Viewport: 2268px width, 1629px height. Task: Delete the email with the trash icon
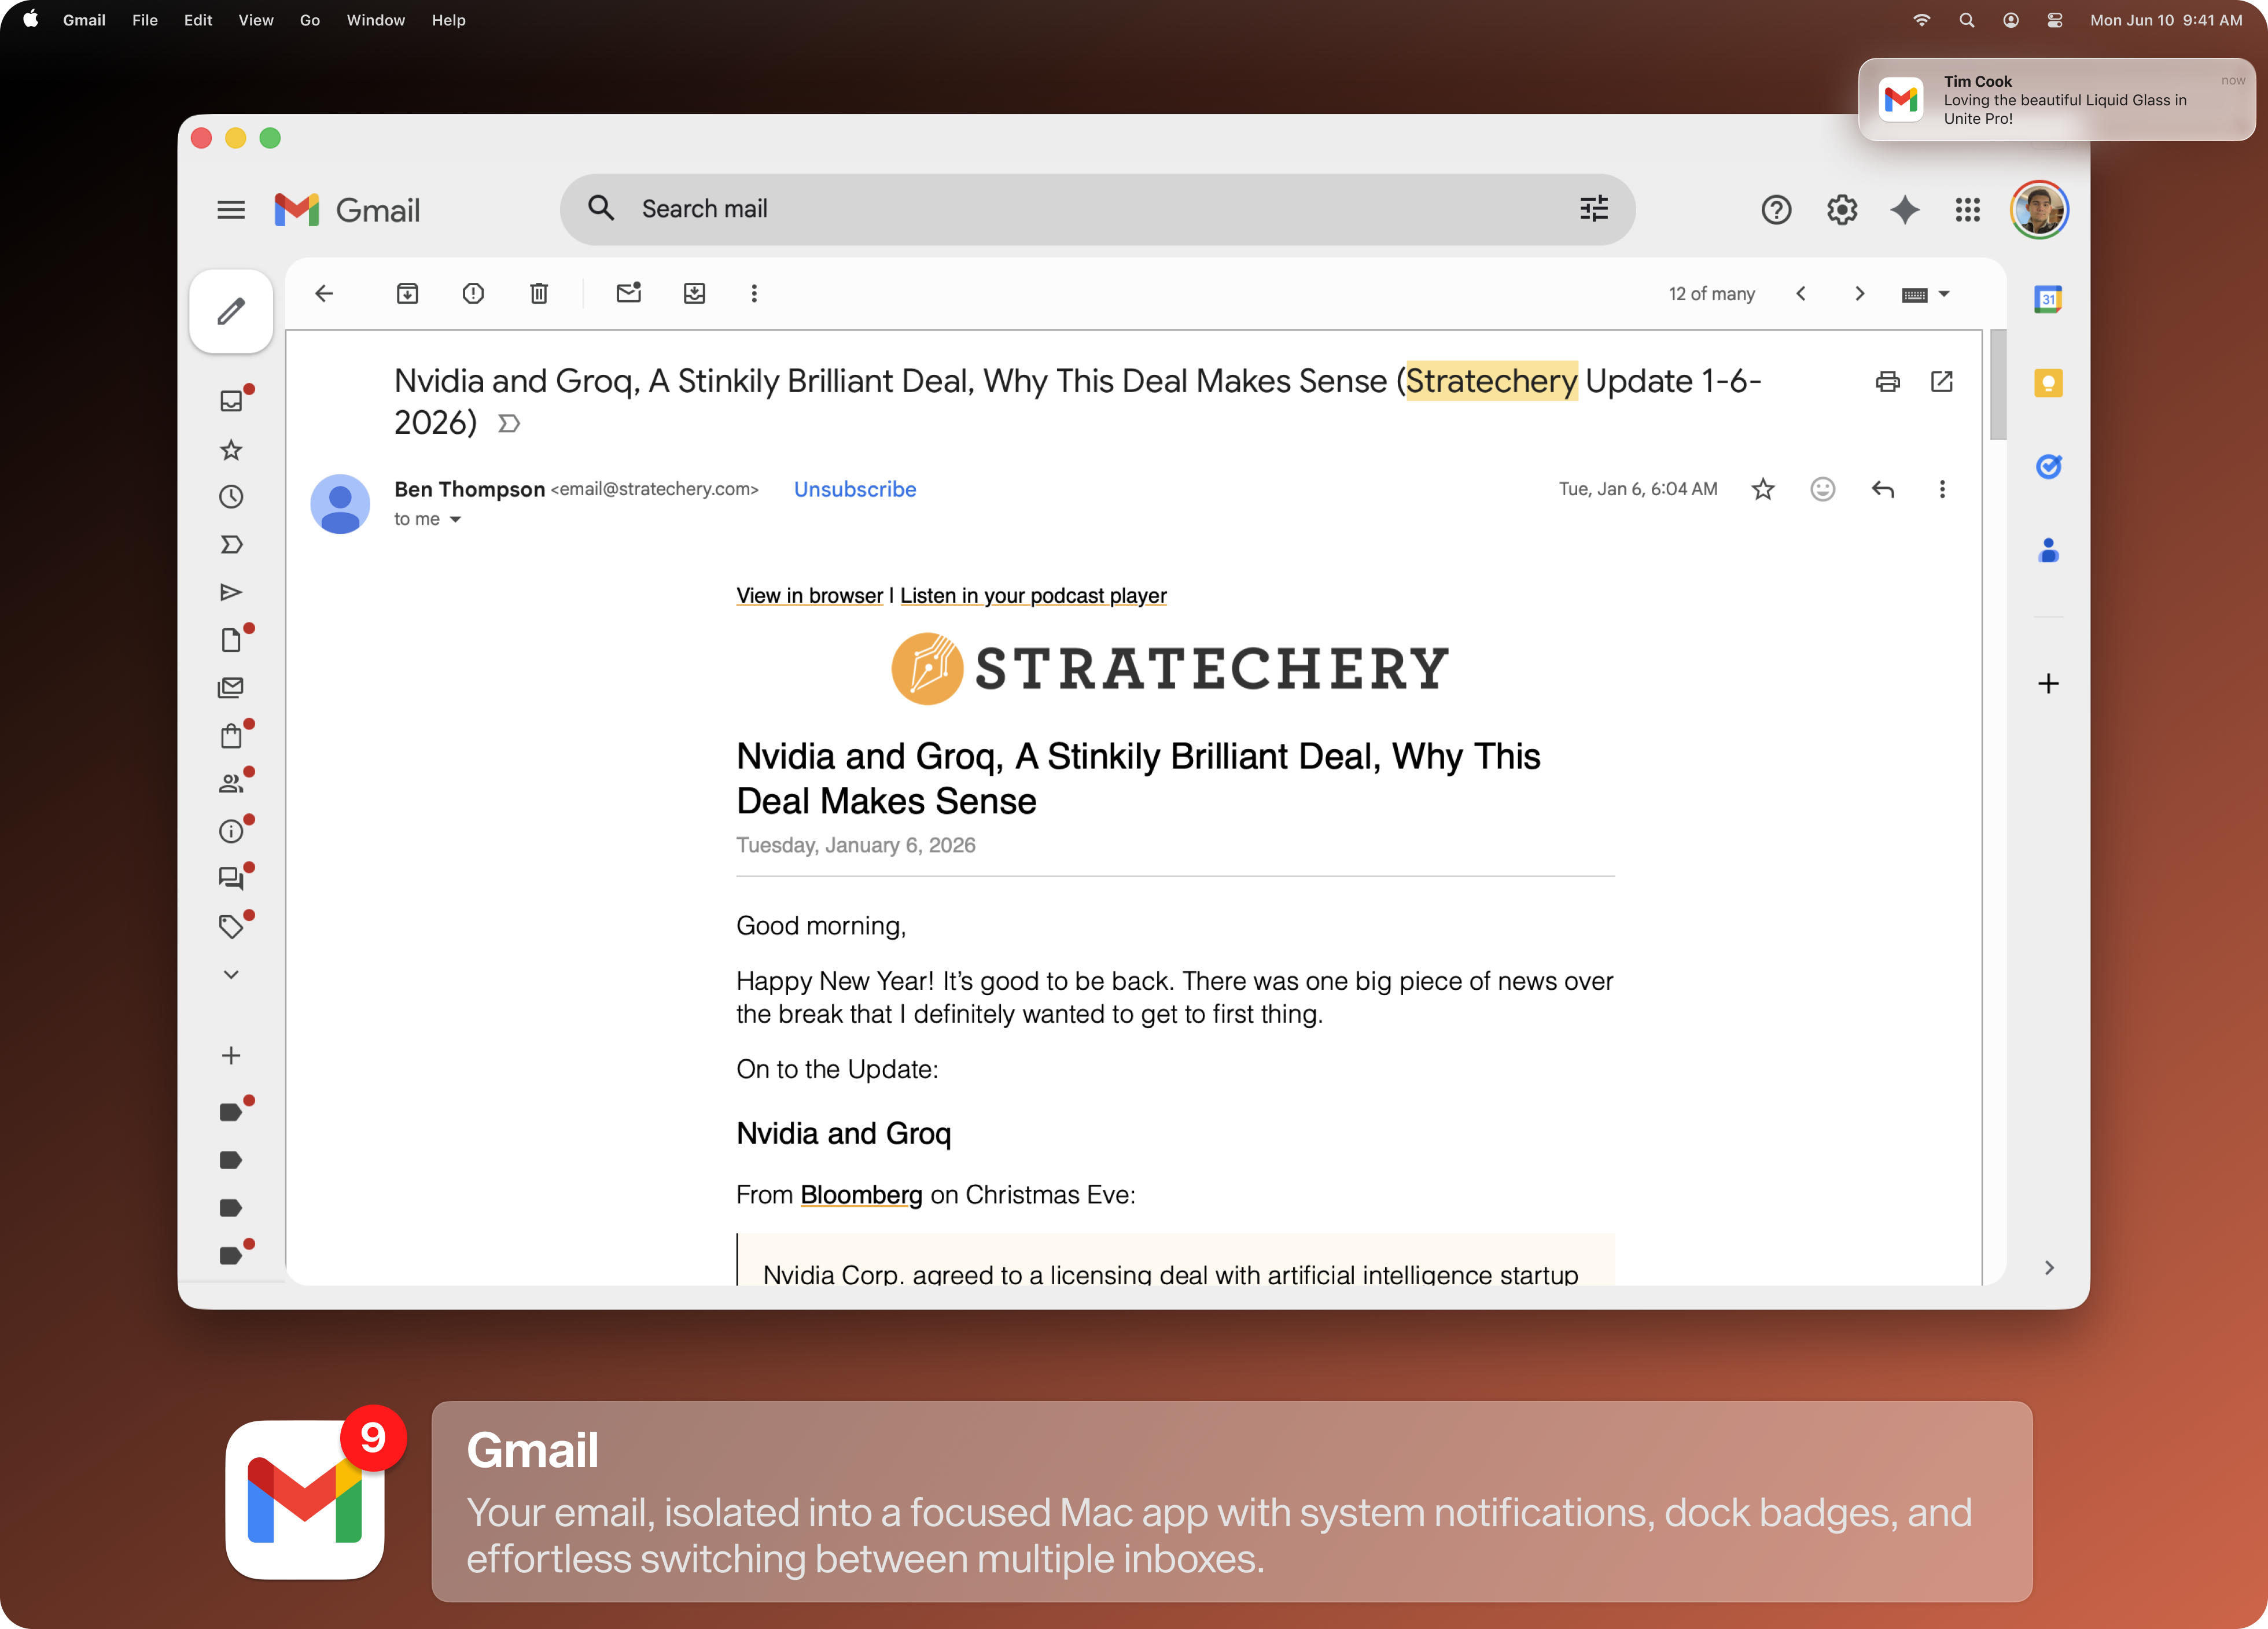[x=539, y=293]
